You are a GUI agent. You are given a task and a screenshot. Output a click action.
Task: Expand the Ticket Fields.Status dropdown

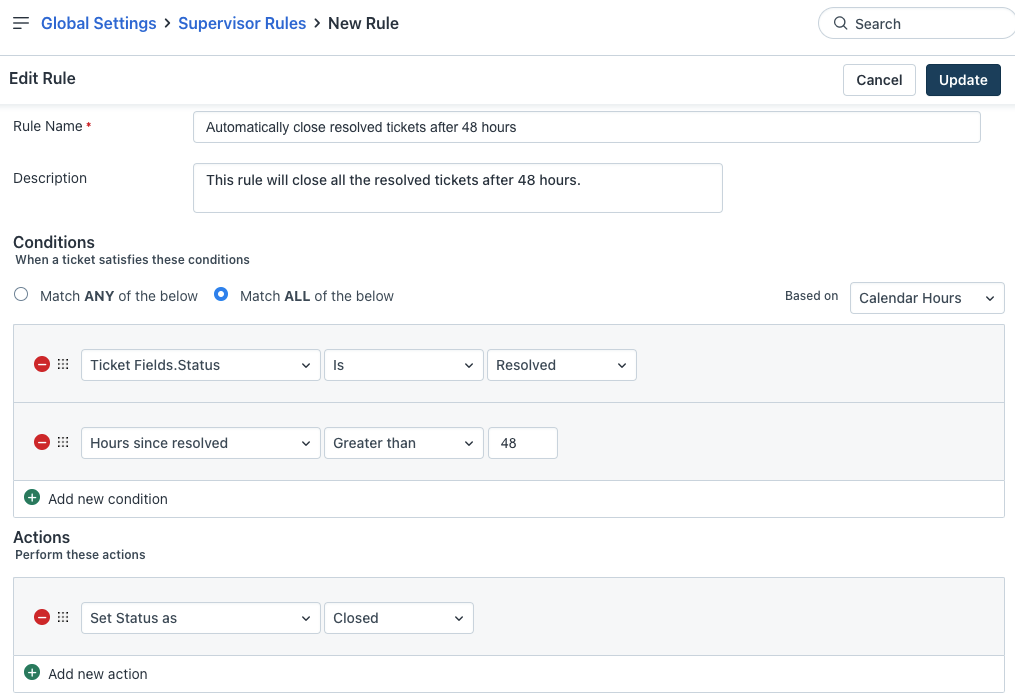coord(200,365)
